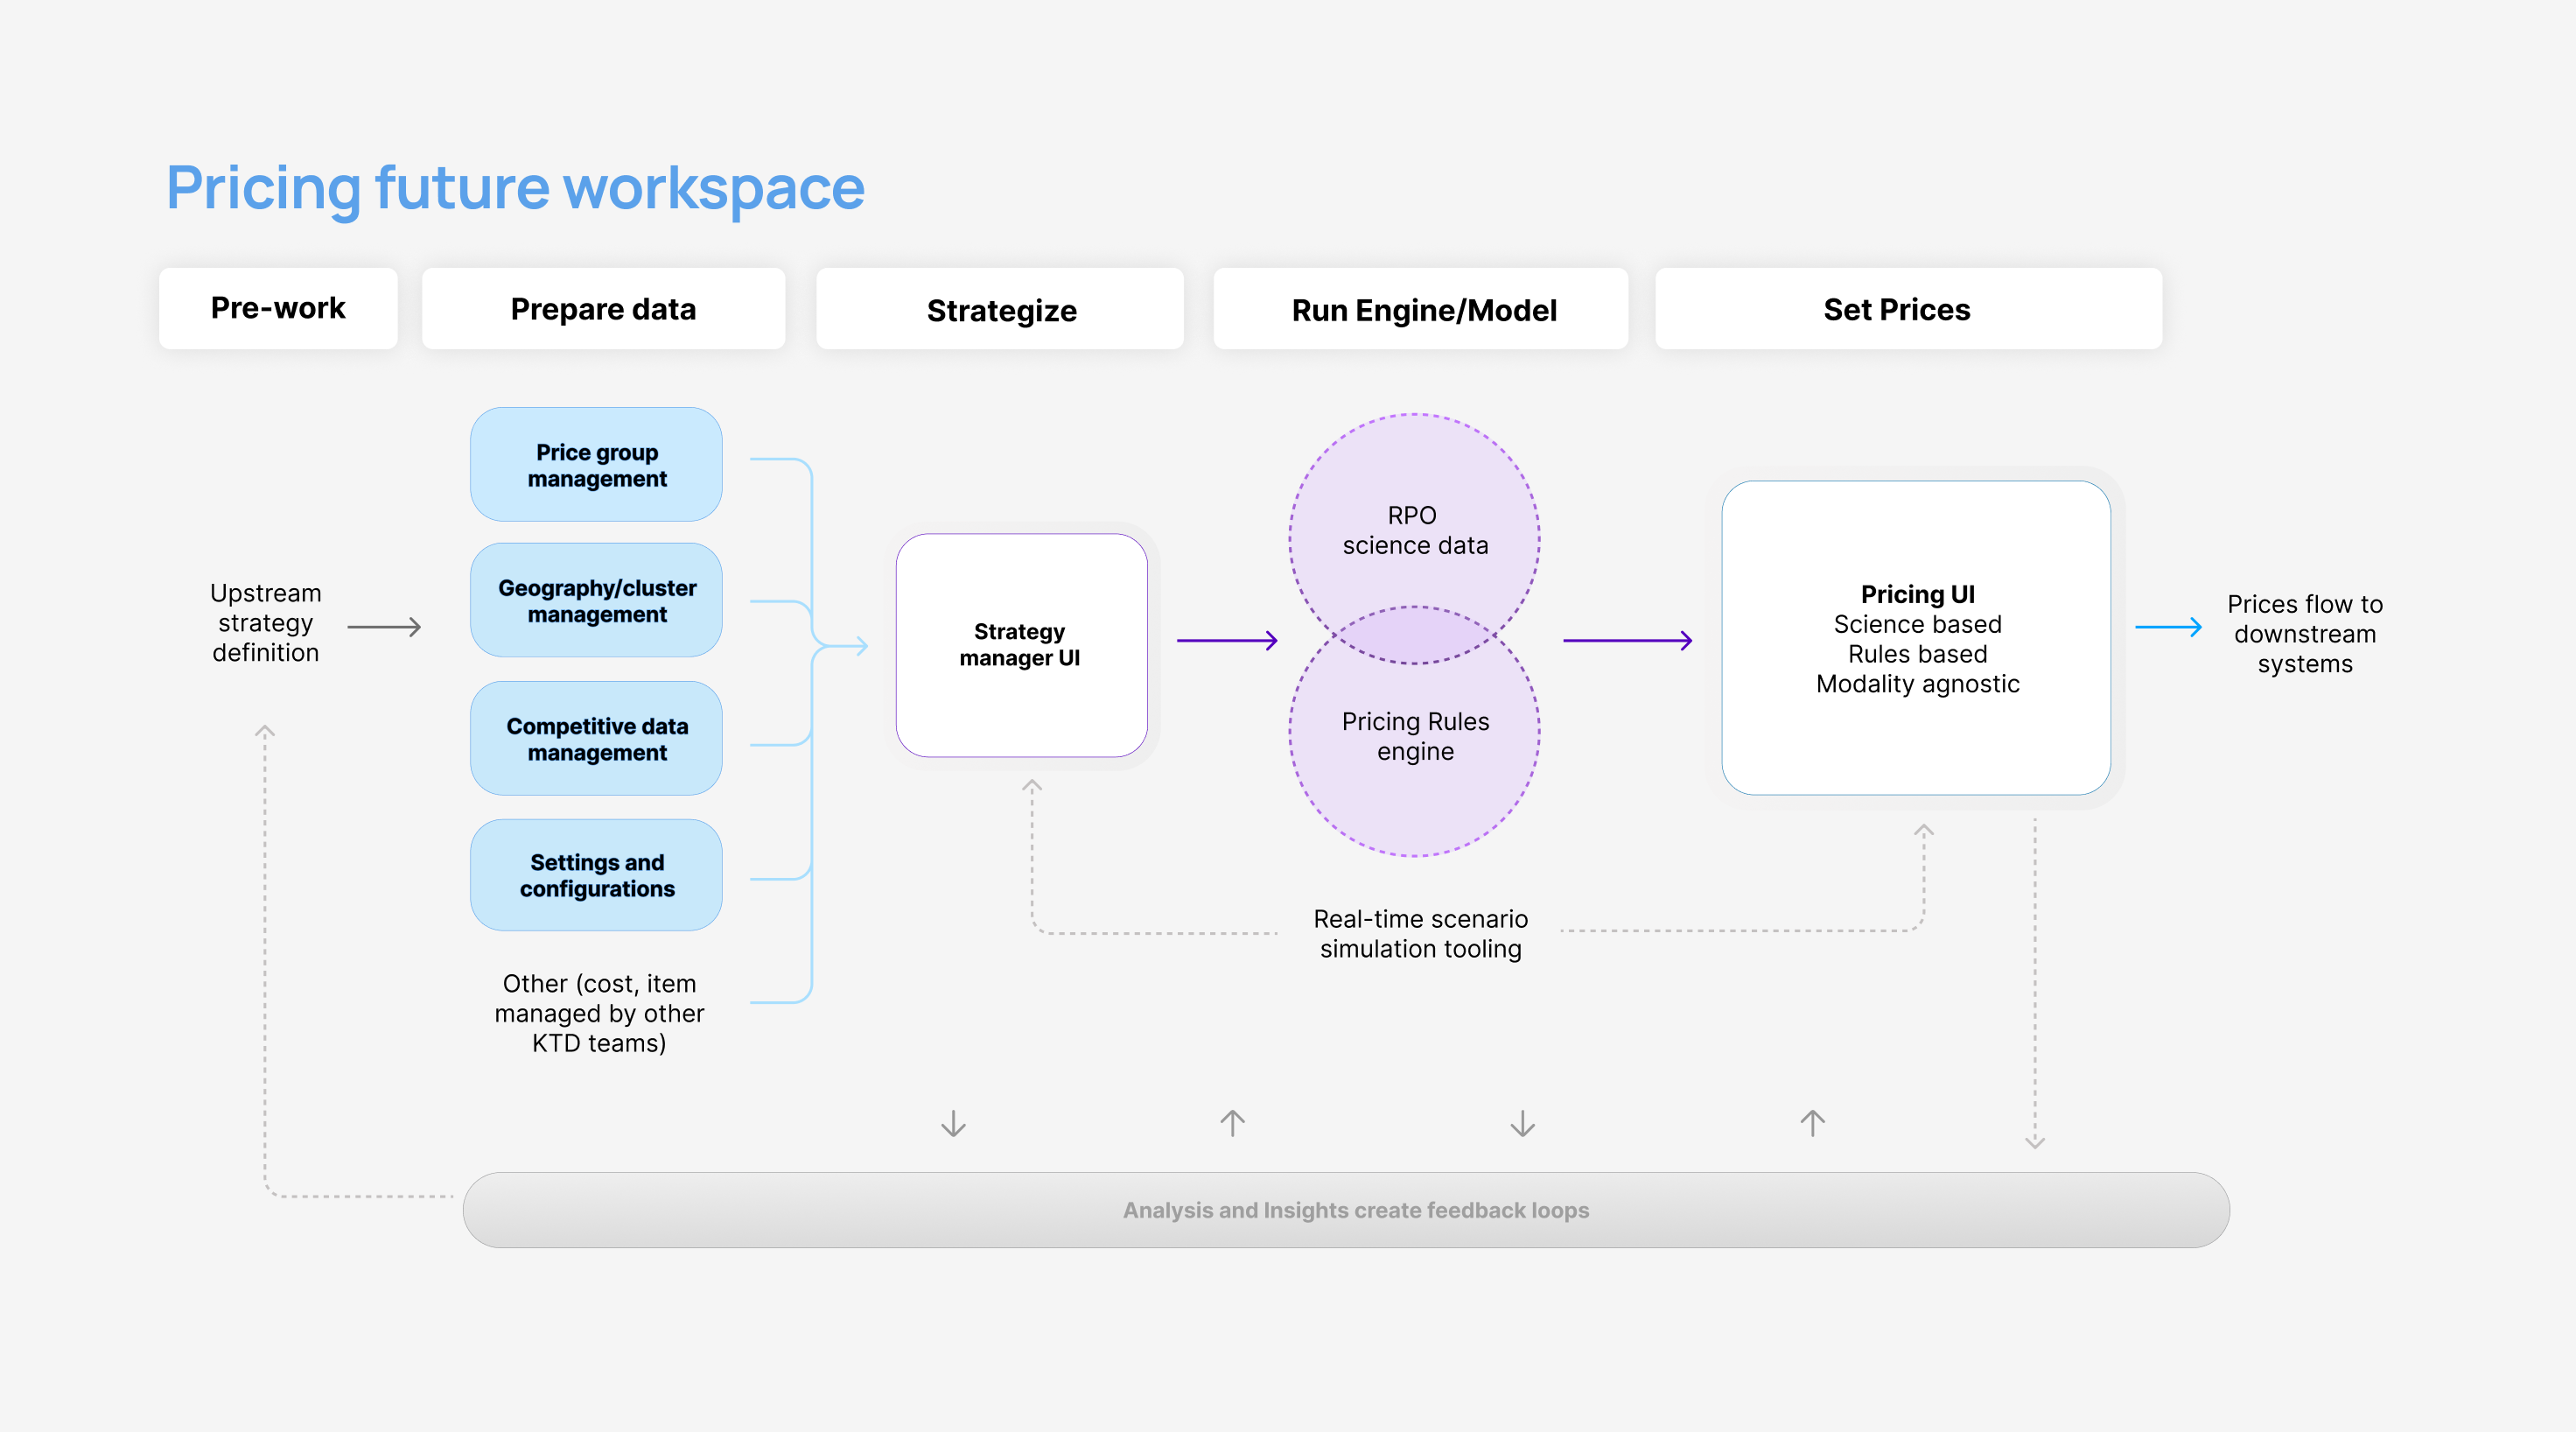The height and width of the screenshot is (1432, 2576).
Task: Click arrow after Upstream strategy definition
Action: 384,627
